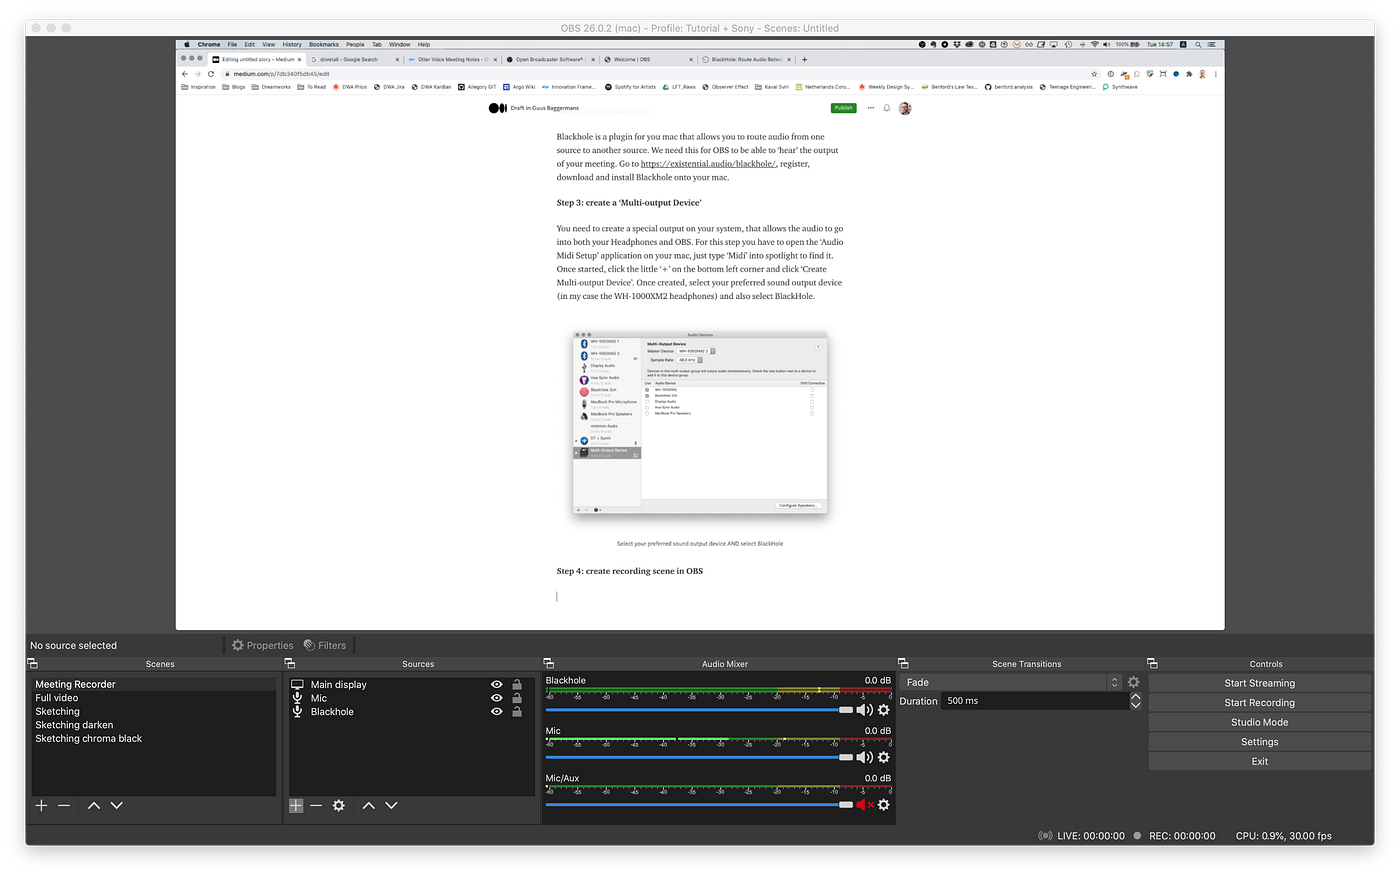This screenshot has height=877, width=1400.
Task: Open Properties for the selected source
Action: (x=262, y=645)
